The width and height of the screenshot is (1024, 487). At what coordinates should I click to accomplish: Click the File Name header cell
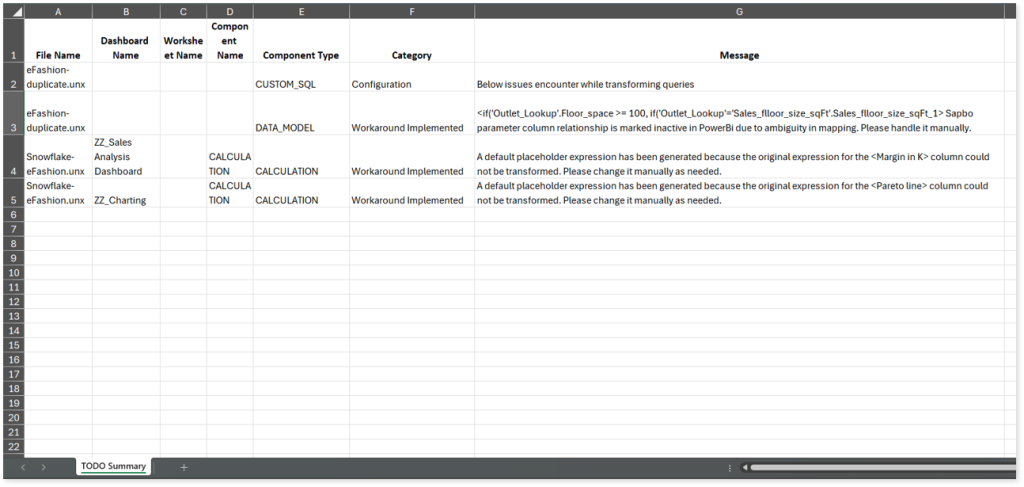click(x=57, y=55)
